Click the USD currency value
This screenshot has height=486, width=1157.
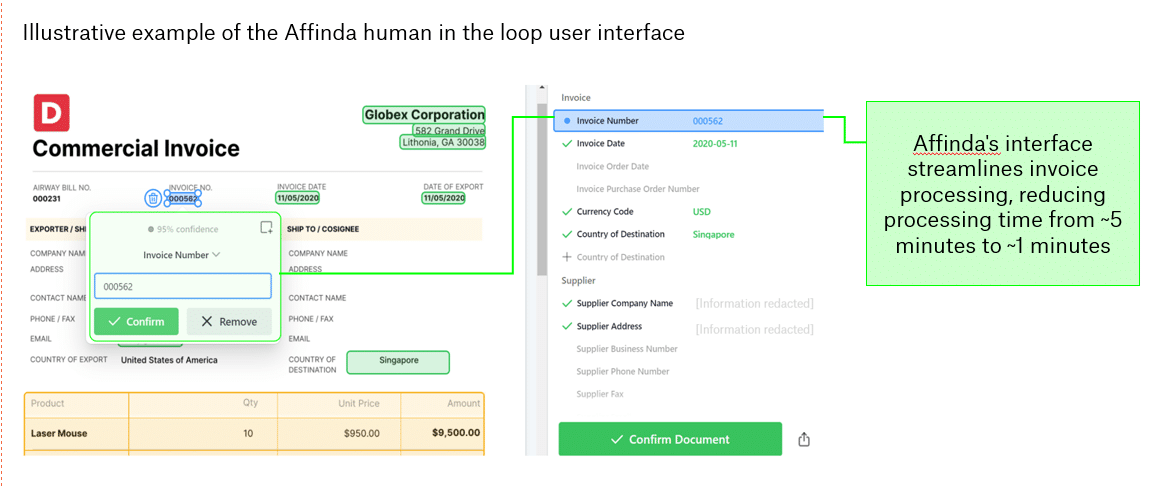702,212
